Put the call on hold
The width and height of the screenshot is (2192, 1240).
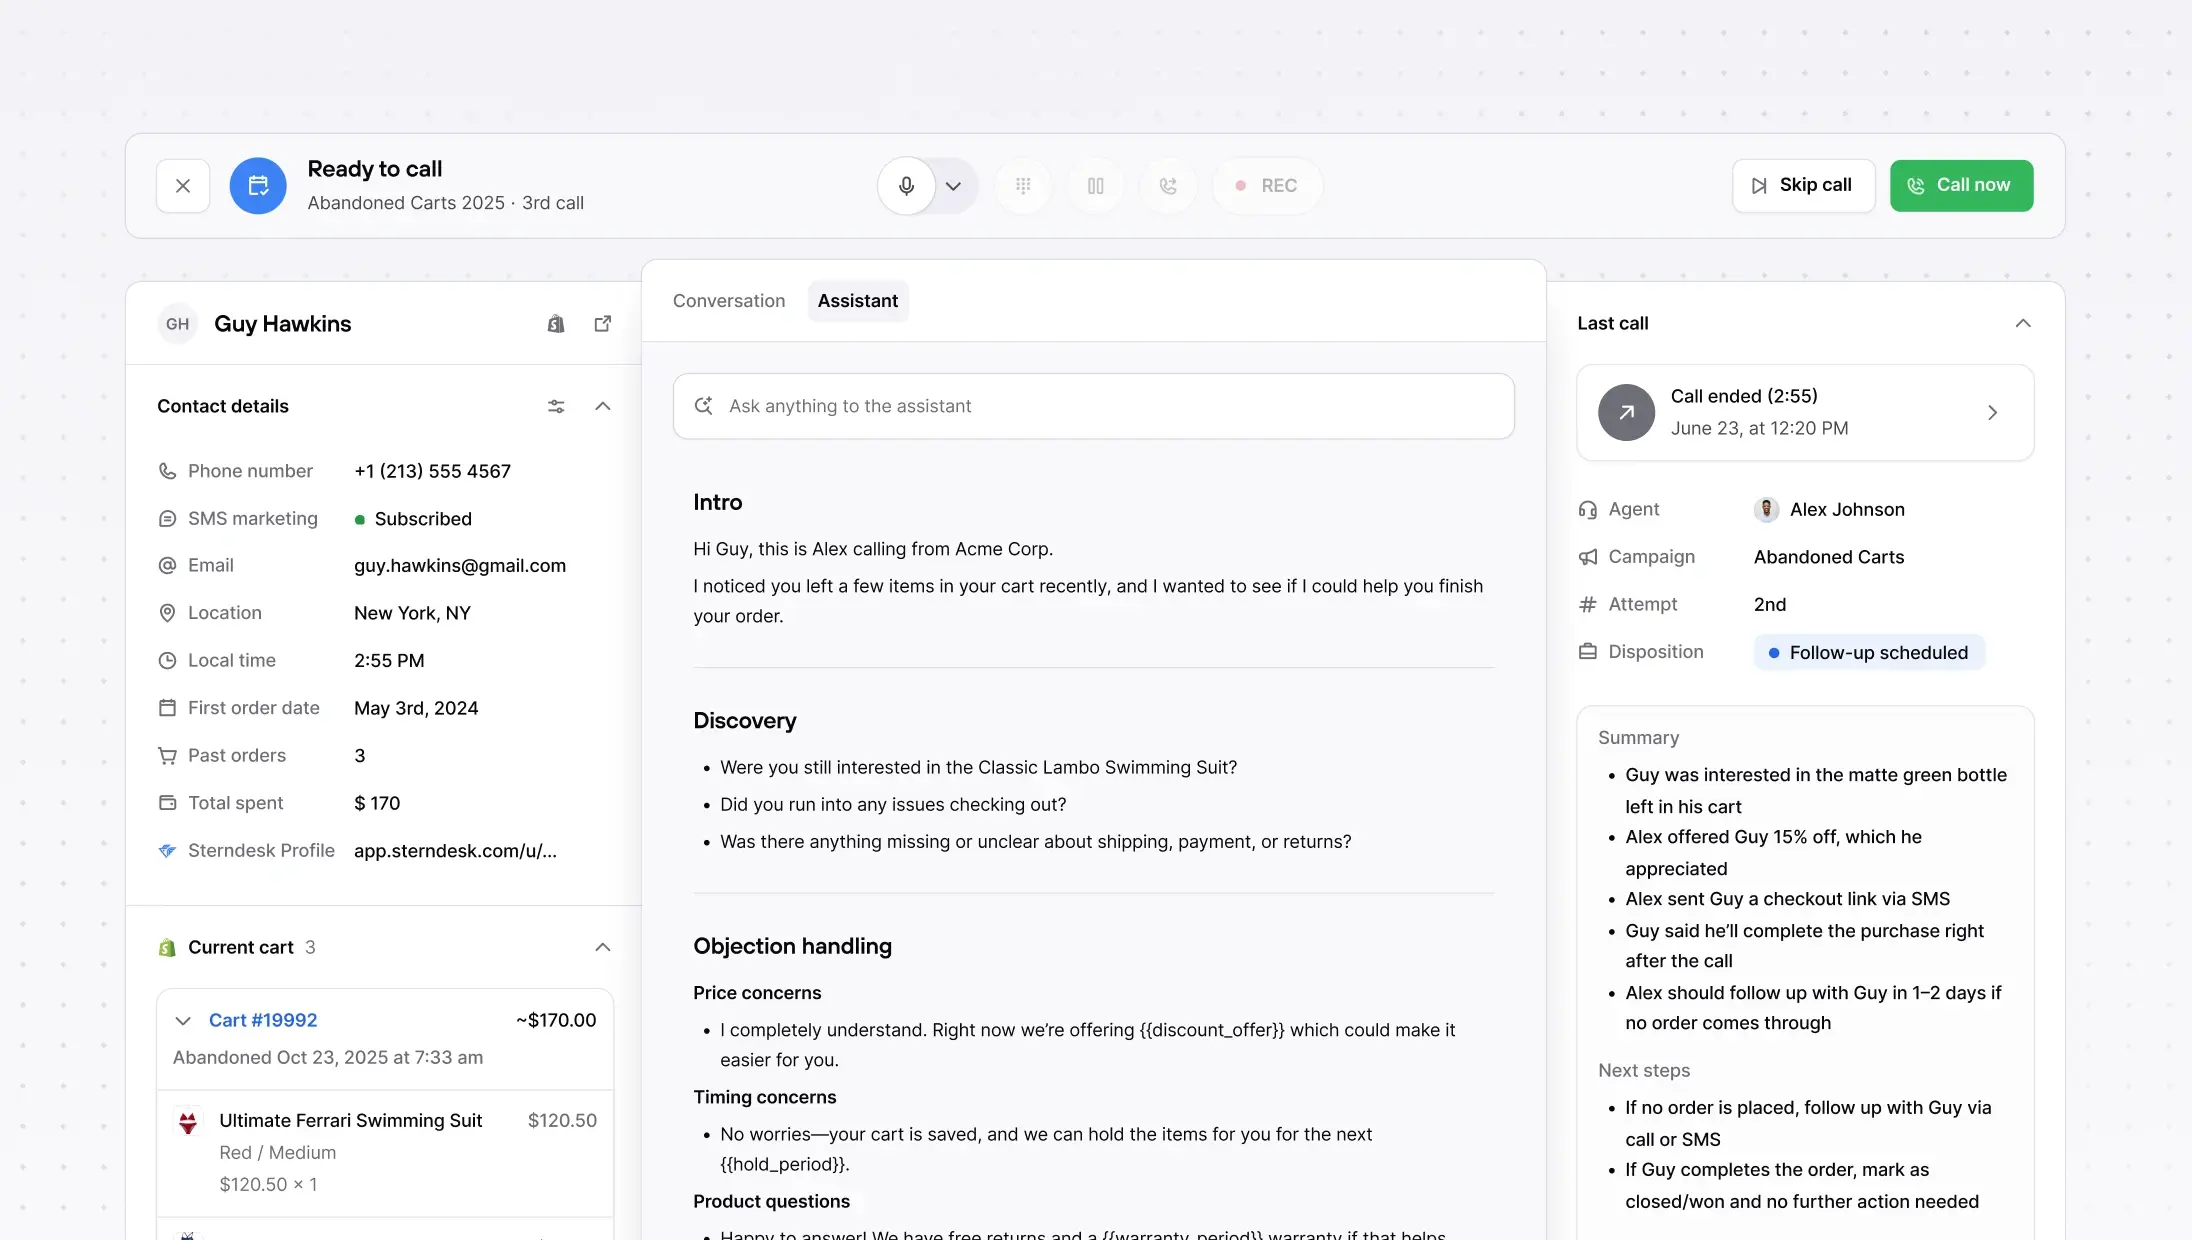[x=1095, y=185]
